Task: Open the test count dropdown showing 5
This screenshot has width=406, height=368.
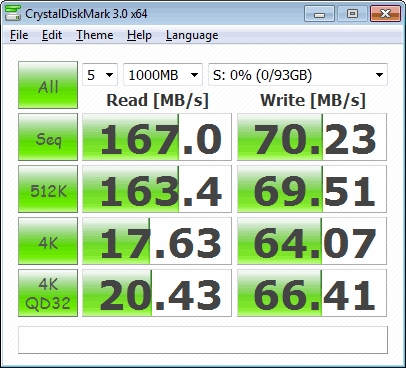Action: click(x=100, y=75)
